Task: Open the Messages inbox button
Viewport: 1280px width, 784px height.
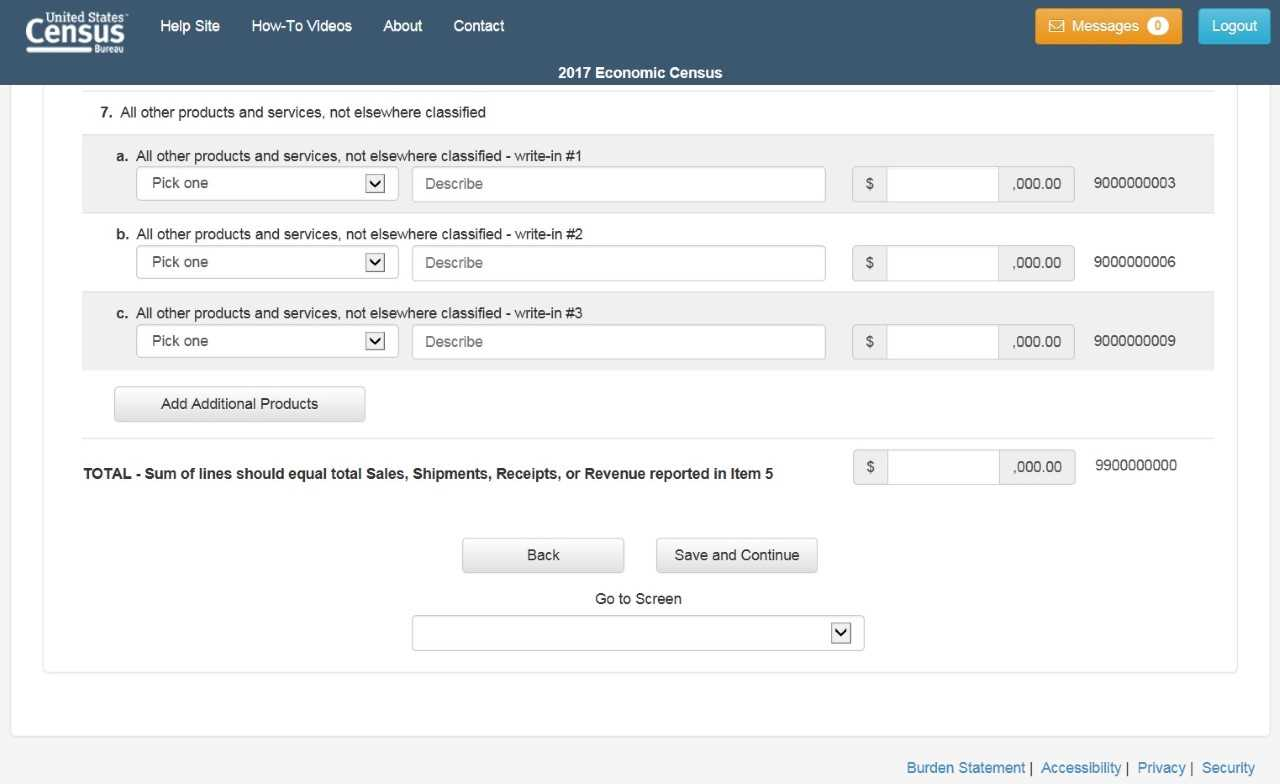Action: coord(1108,27)
